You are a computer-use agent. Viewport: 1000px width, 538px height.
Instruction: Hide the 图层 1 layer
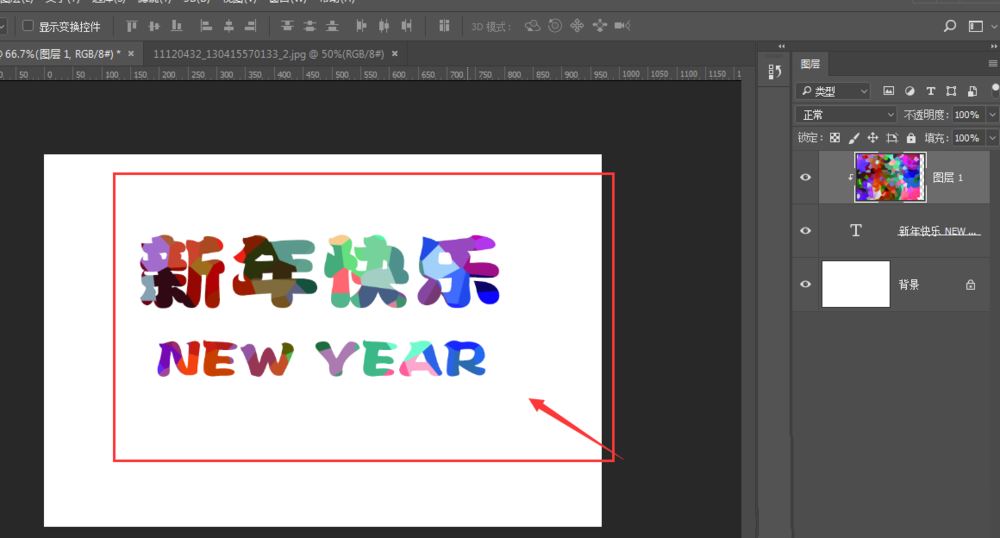pos(805,177)
